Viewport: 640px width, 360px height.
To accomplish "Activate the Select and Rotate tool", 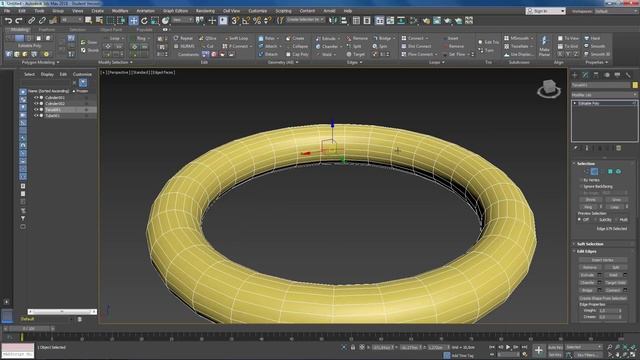I will coord(144,20).
